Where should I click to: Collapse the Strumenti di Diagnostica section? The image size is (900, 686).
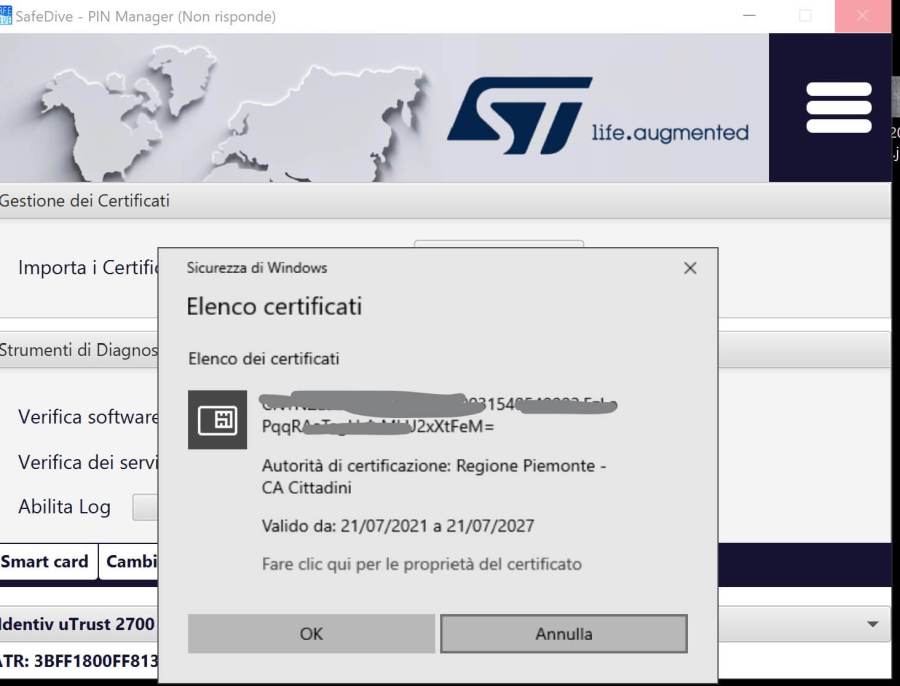point(80,350)
